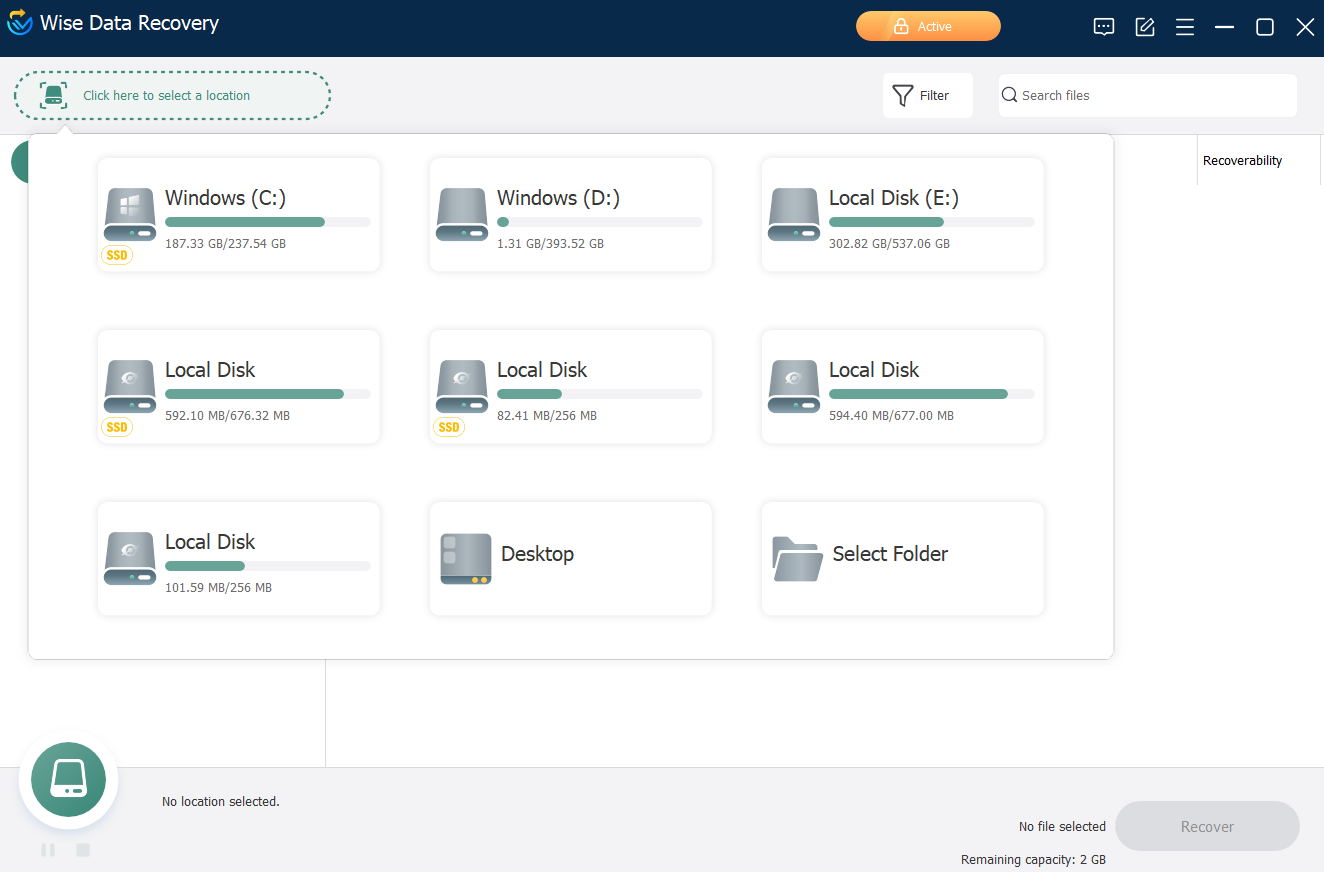Click the Desktop drive icon
The height and width of the screenshot is (872, 1324).
[x=465, y=558]
